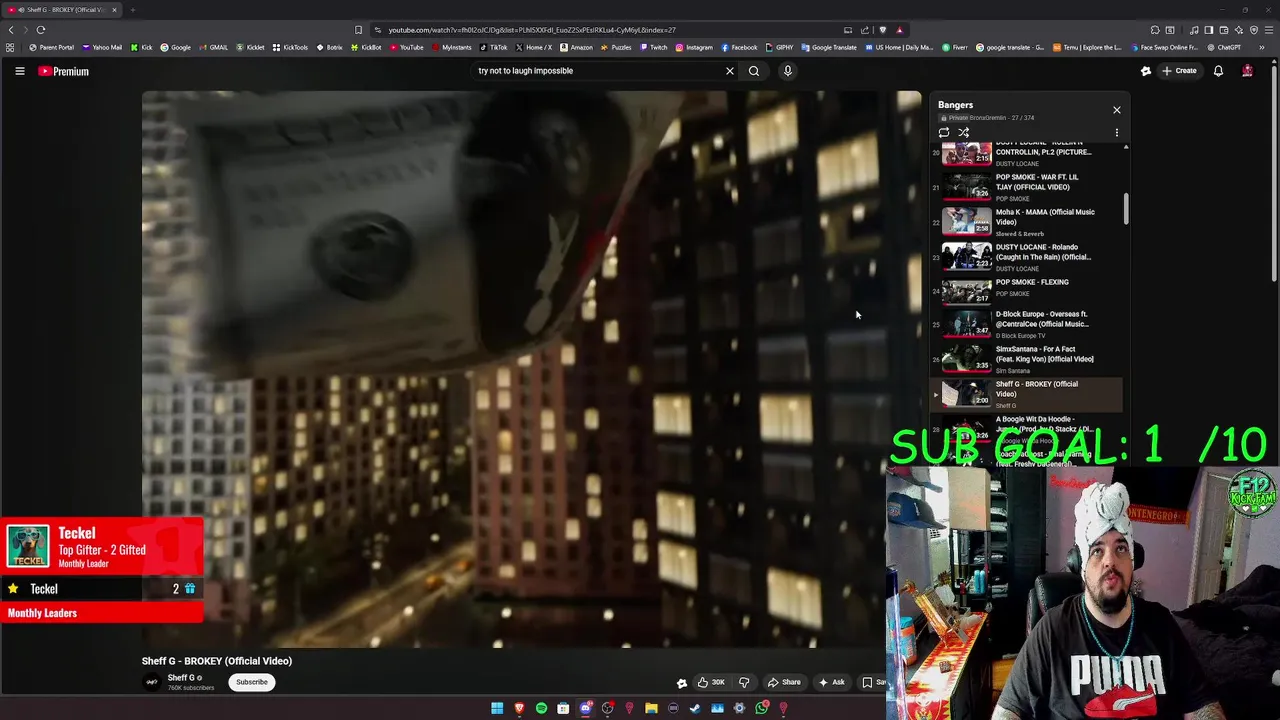
Task: Open TikTok bookmark
Action: [493, 47]
